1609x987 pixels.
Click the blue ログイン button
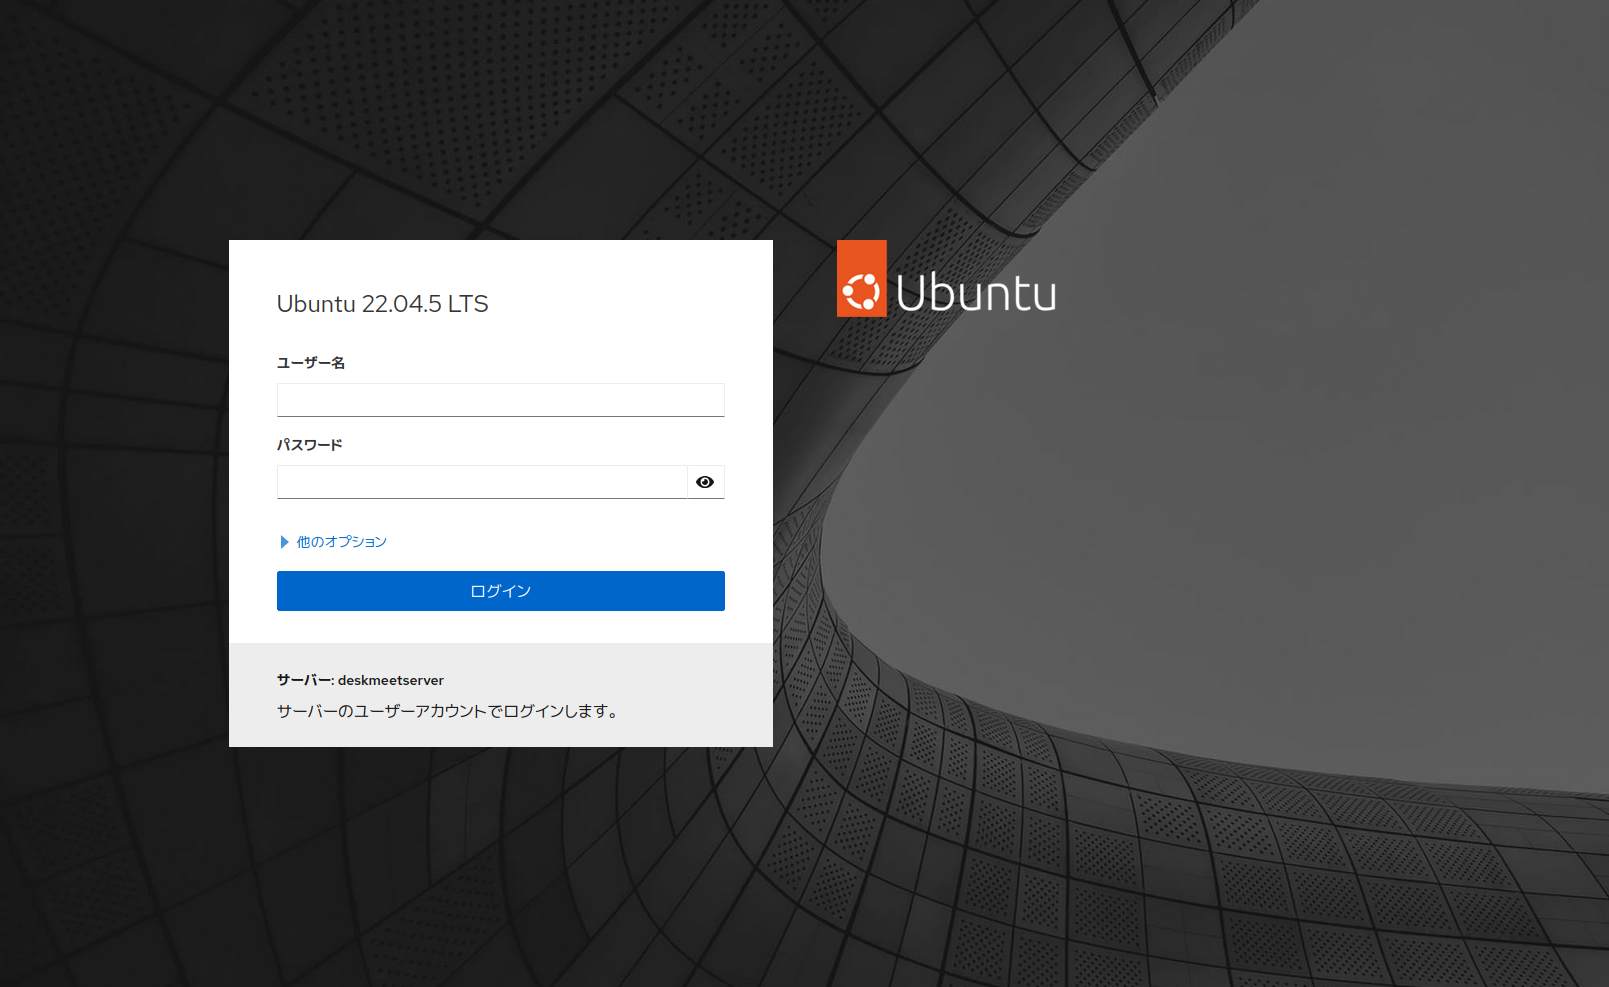pos(500,591)
